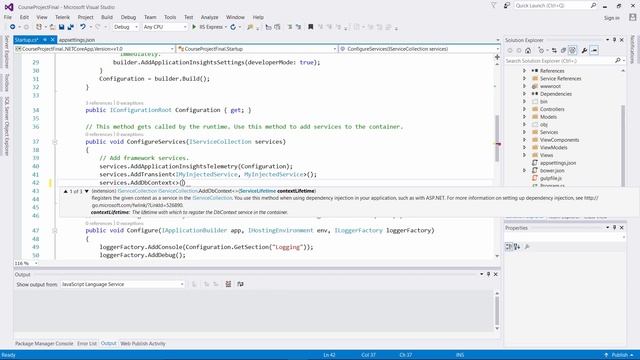Click Categorized view icon in Properties panel

[509, 247]
